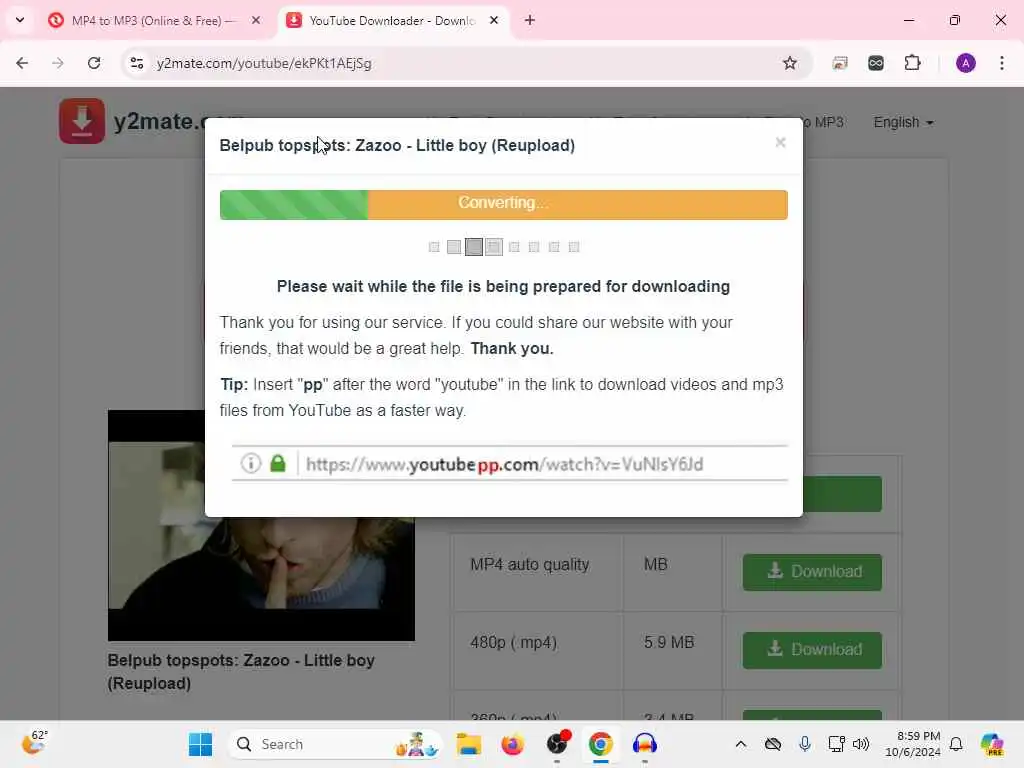Click the address bar URL y2mate.com/youtube
Image resolution: width=1024 pixels, height=768 pixels.
coord(264,63)
